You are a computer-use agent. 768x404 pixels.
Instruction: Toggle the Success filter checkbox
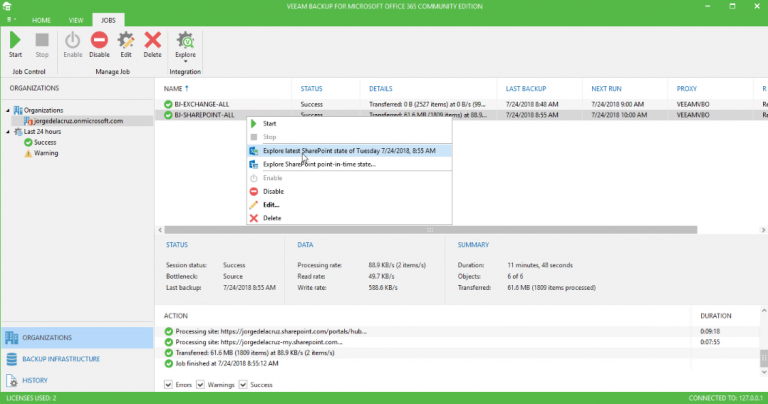pyautogui.click(x=243, y=385)
